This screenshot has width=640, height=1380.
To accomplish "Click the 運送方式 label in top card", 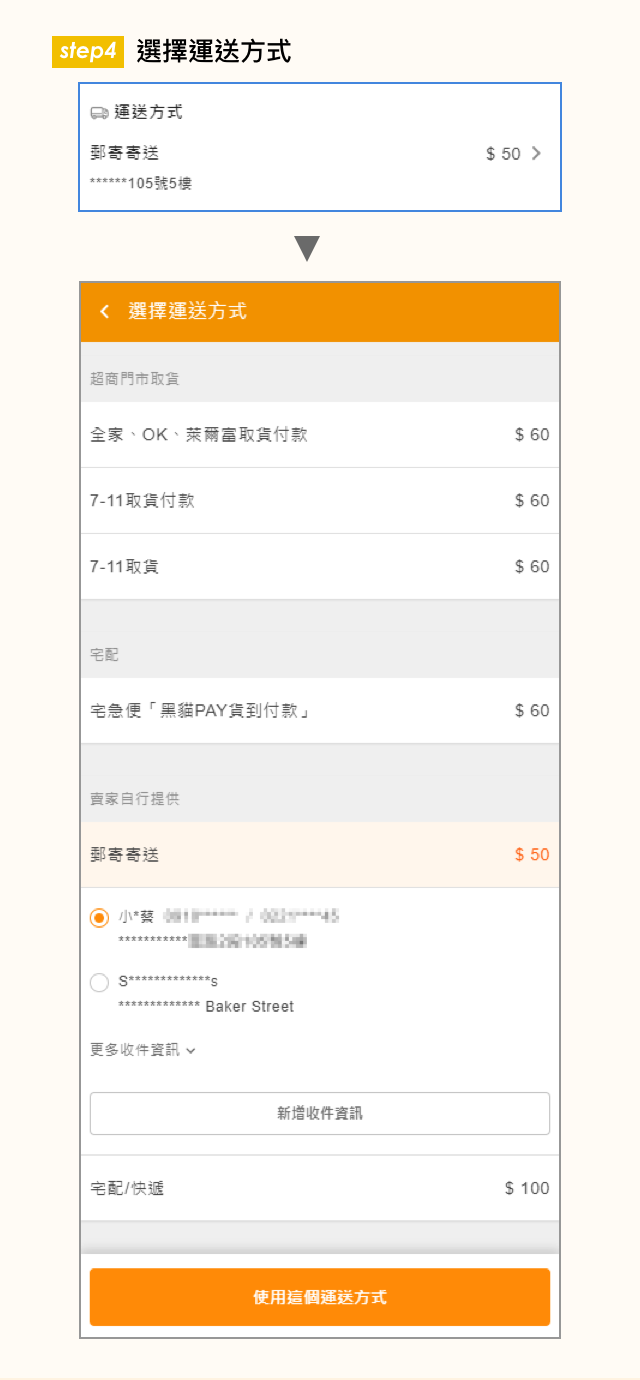I will pyautogui.click(x=148, y=113).
